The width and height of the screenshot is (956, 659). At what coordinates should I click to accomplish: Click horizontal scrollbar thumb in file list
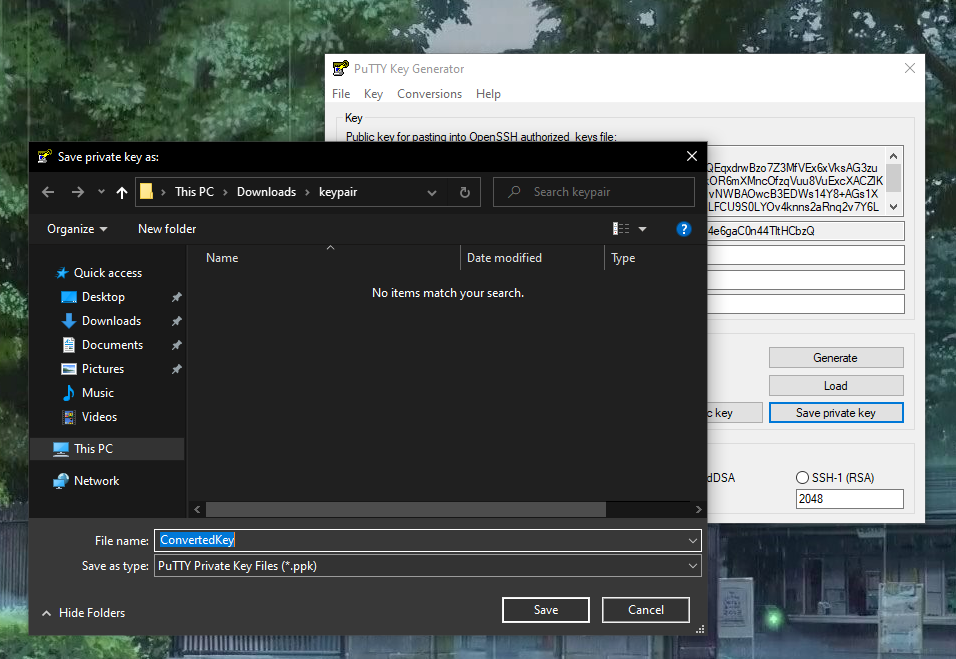click(x=406, y=510)
